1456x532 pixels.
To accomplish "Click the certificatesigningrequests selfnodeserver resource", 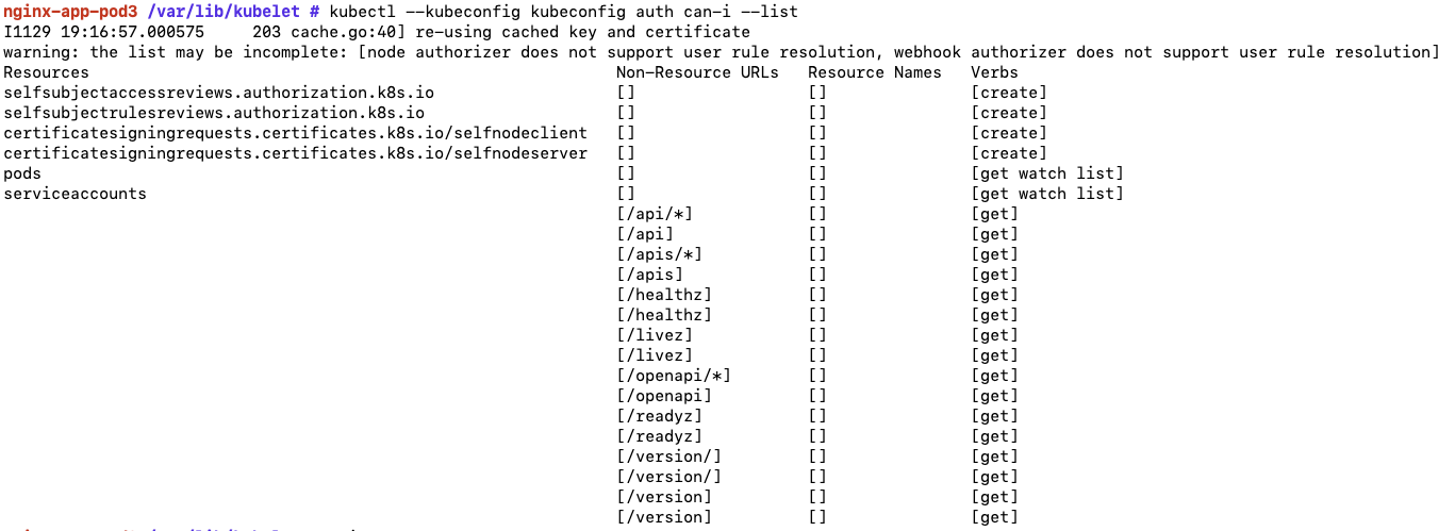I will [x=295, y=153].
